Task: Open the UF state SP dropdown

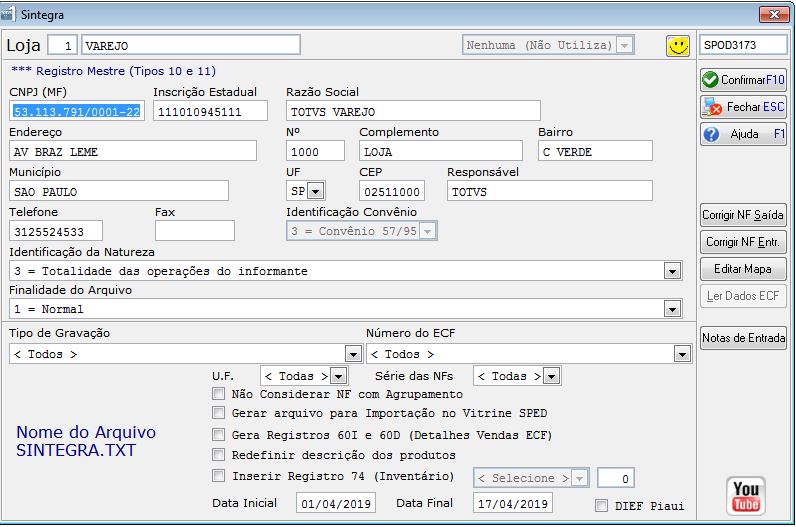Action: coord(316,191)
